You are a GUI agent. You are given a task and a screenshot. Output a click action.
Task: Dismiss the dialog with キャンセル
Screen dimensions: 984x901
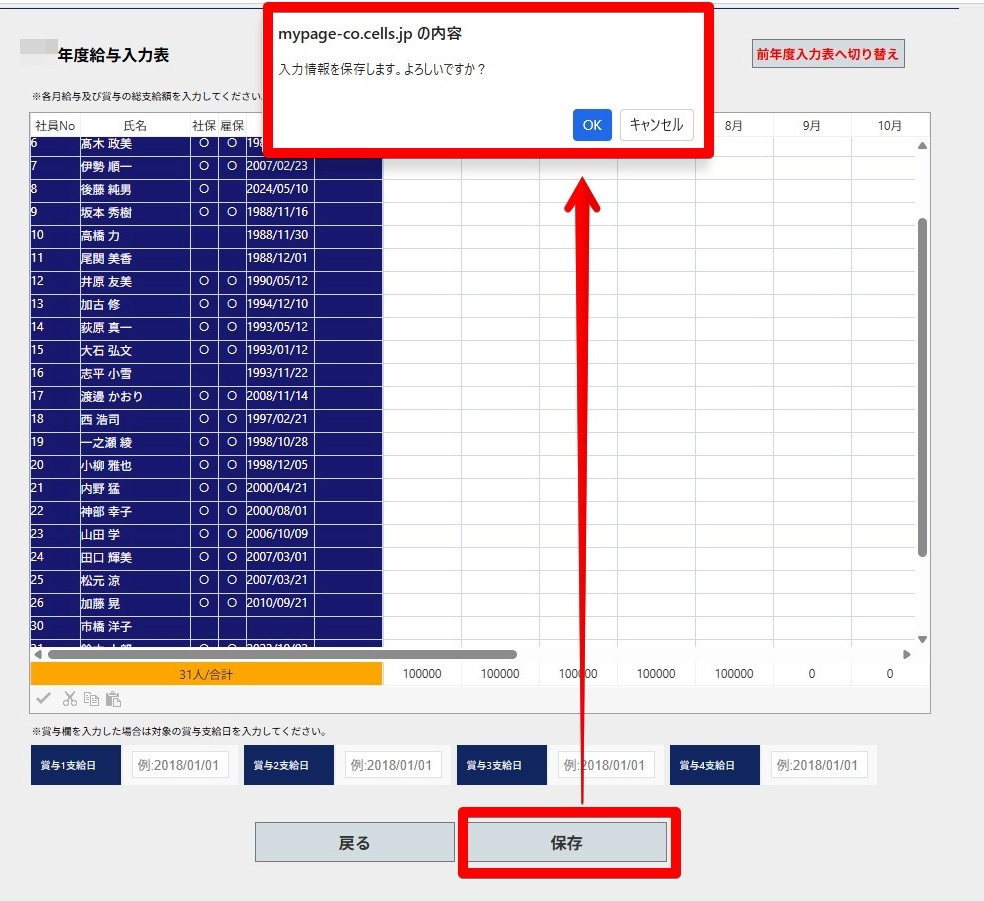pos(656,125)
